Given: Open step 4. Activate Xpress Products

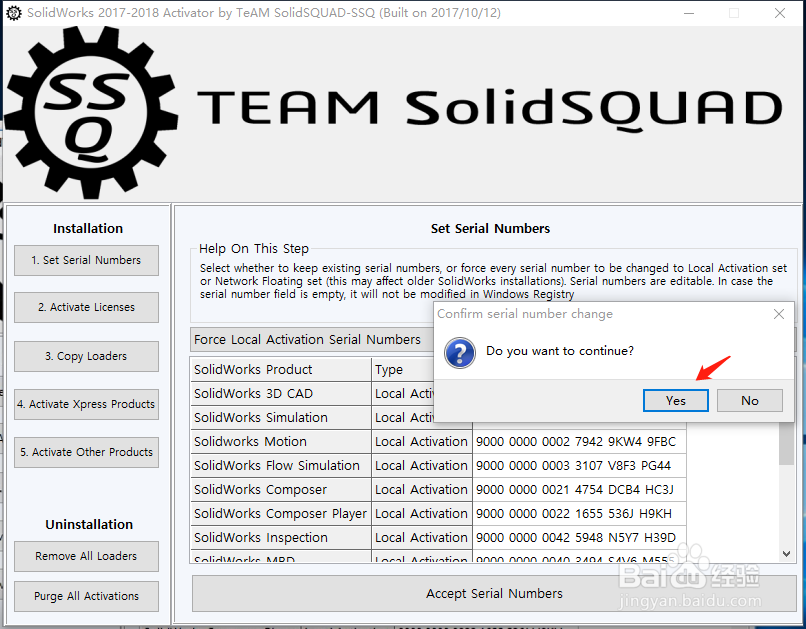Looking at the screenshot, I should (x=86, y=404).
